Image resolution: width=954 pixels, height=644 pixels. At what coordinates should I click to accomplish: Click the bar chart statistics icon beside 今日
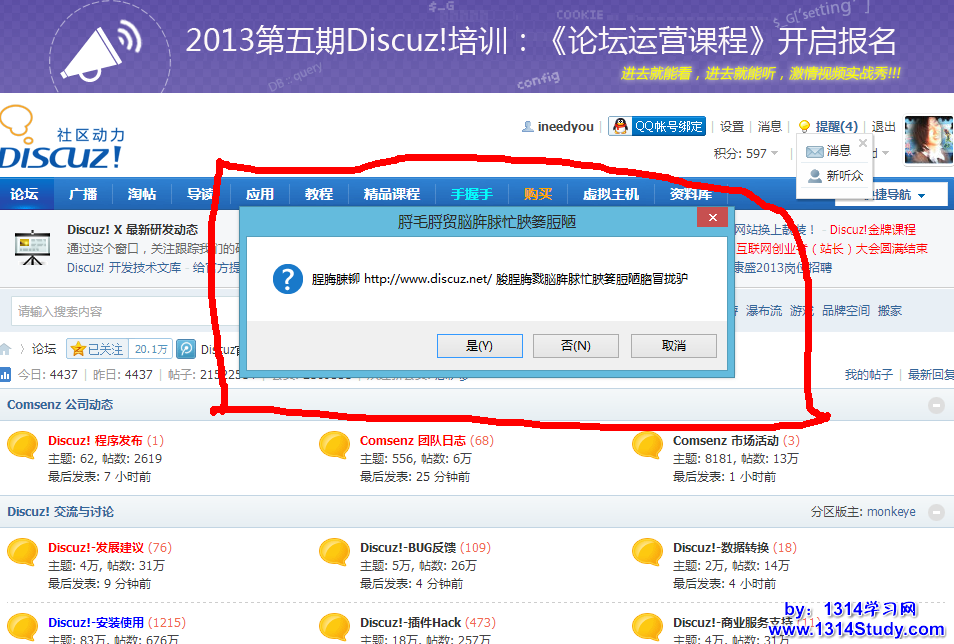coord(5,374)
